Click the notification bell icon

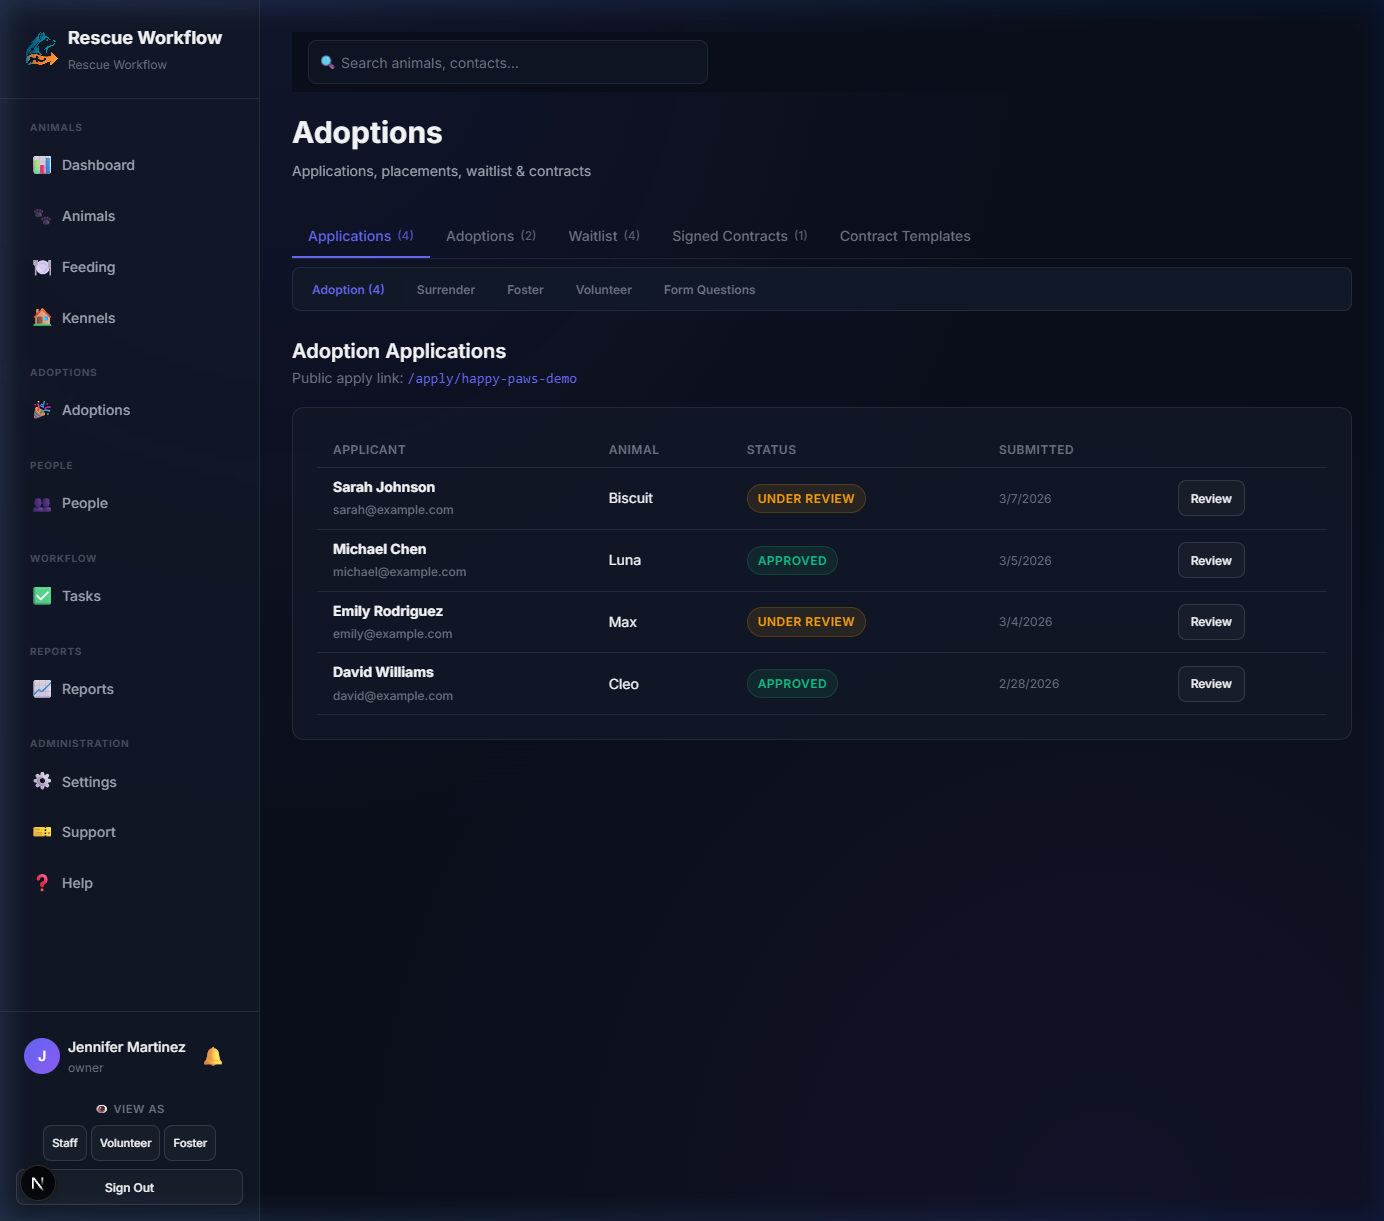[213, 1056]
